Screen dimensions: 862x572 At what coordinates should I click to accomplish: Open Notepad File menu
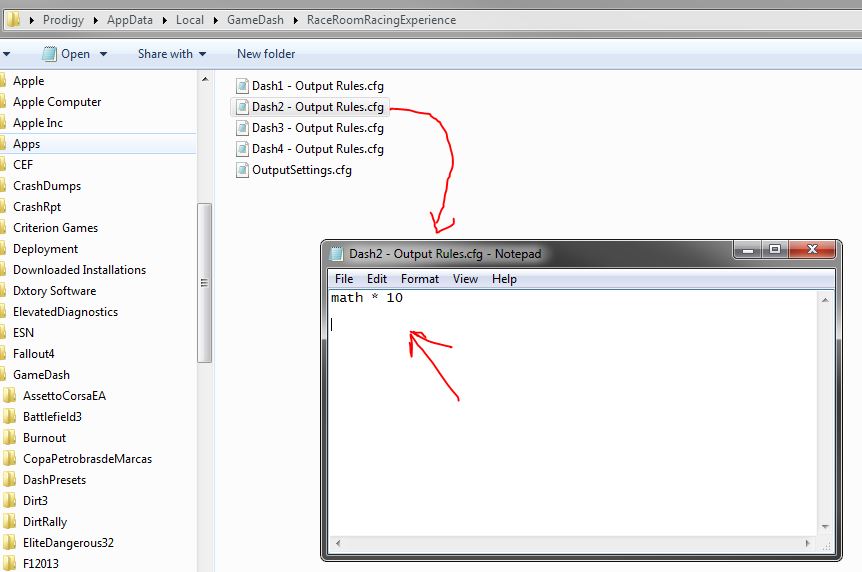click(x=344, y=279)
